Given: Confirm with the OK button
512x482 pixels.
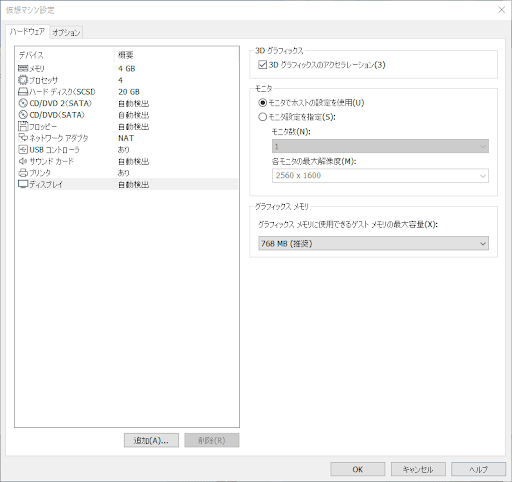Looking at the screenshot, I should 358,469.
